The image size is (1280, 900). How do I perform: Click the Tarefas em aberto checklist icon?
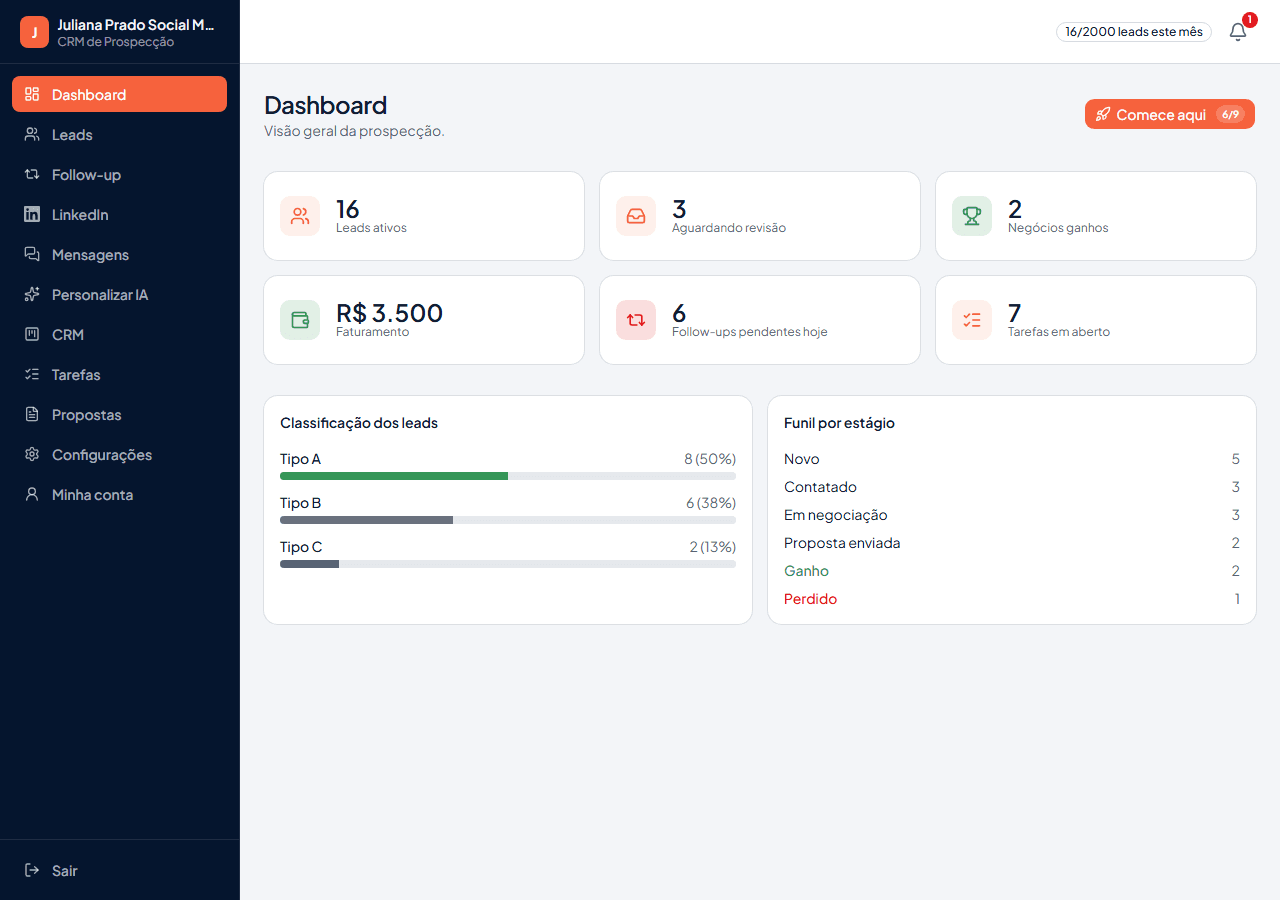[972, 320]
